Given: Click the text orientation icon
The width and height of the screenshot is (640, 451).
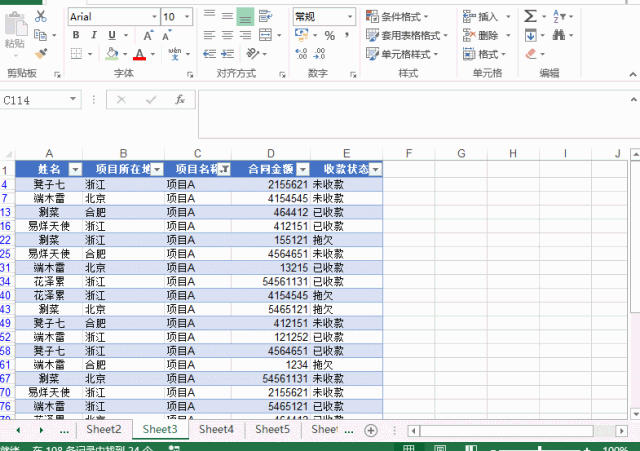Looking at the screenshot, I should (x=252, y=53).
